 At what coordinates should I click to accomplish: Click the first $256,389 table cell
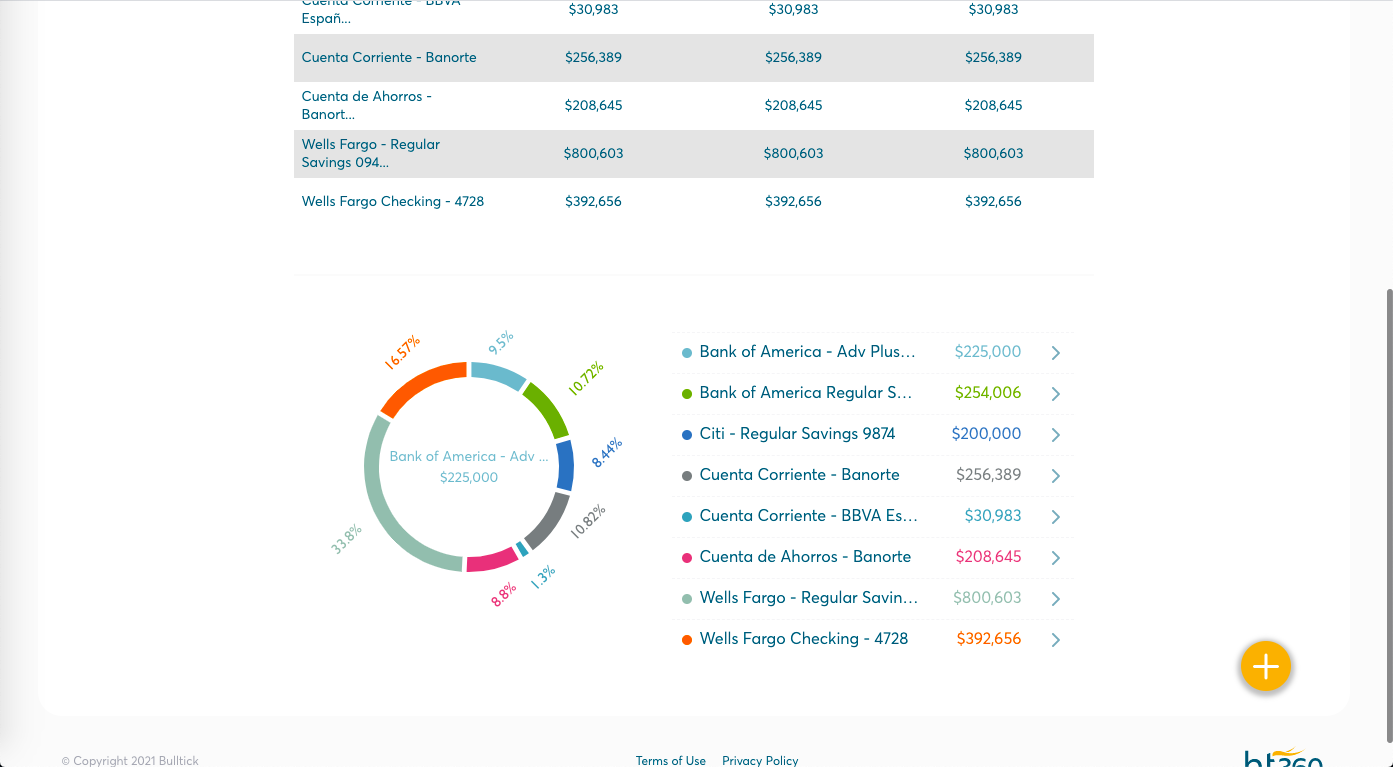point(593,57)
